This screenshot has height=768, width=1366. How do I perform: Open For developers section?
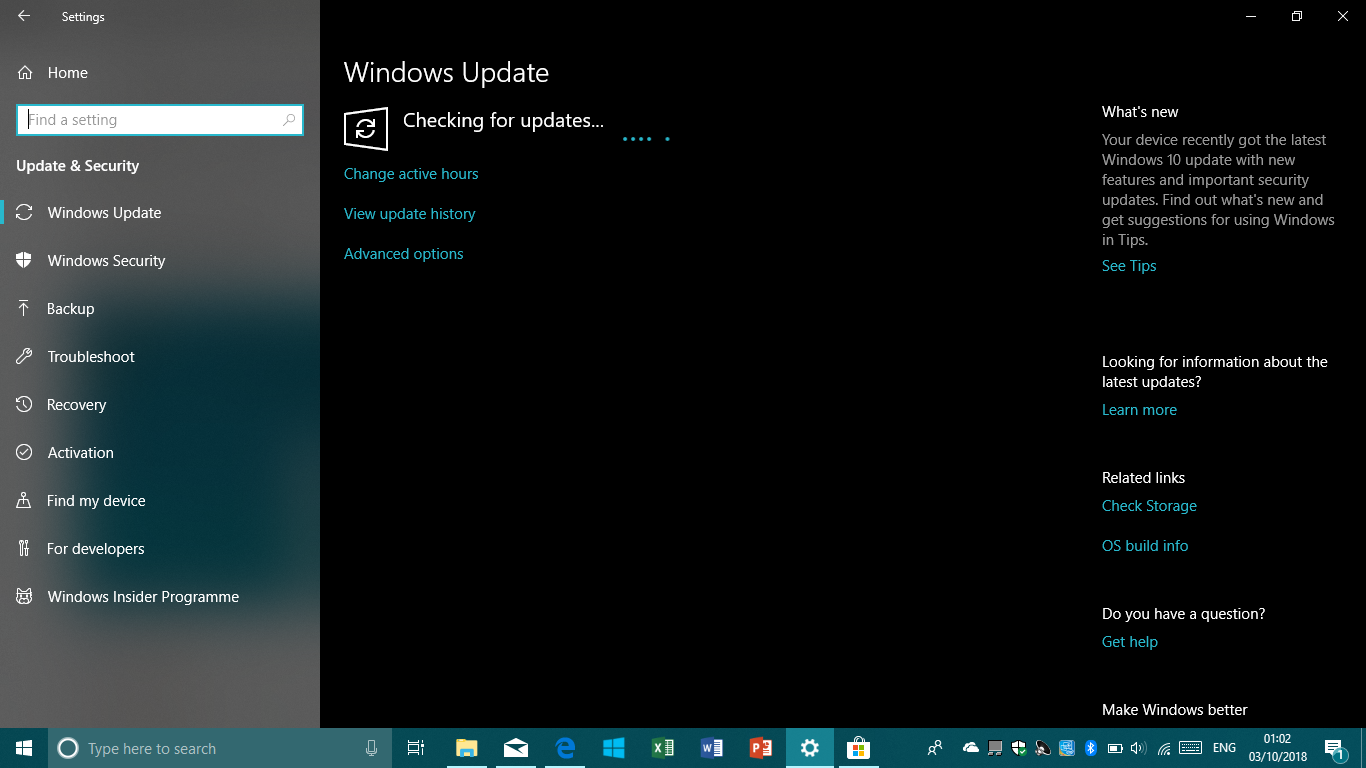tap(160, 549)
